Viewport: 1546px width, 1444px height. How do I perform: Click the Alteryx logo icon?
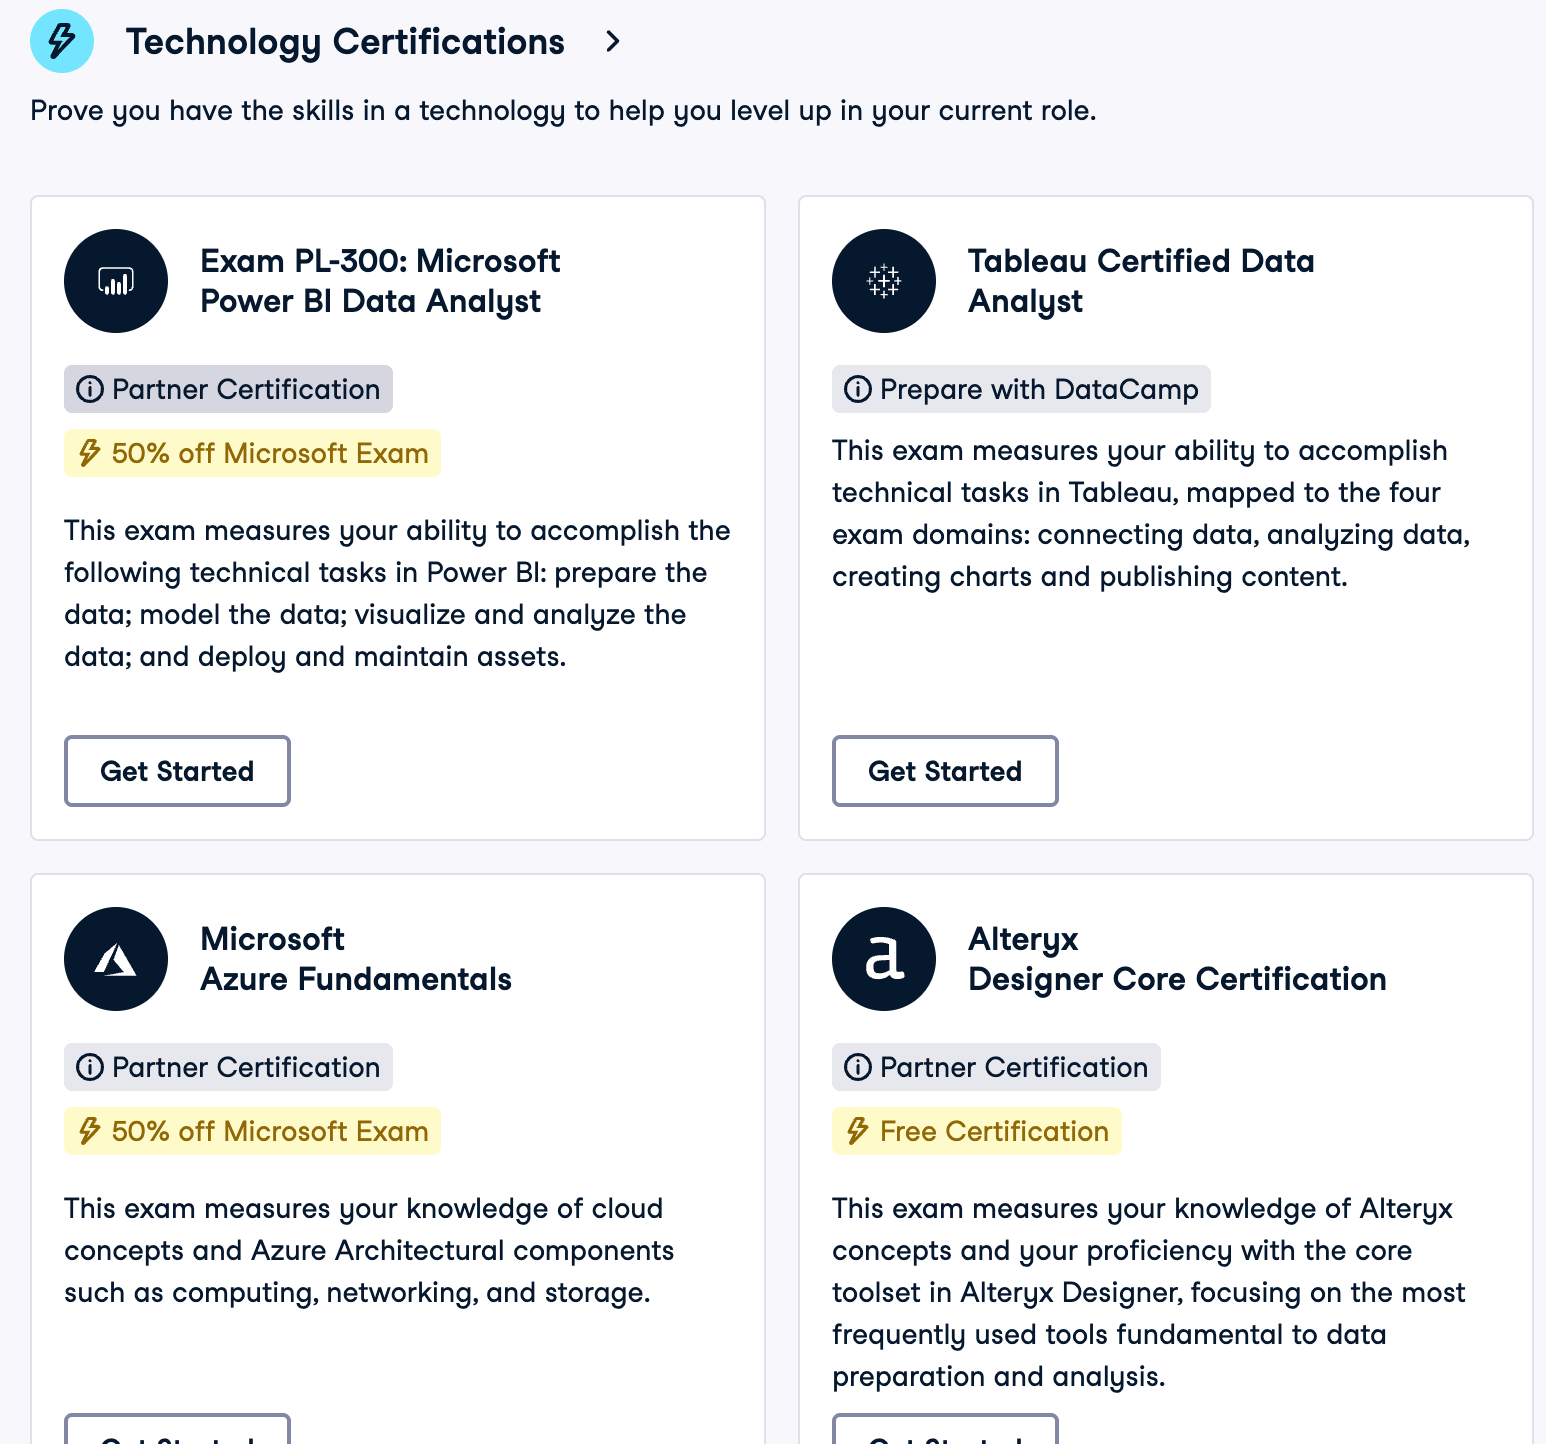pyautogui.click(x=884, y=959)
